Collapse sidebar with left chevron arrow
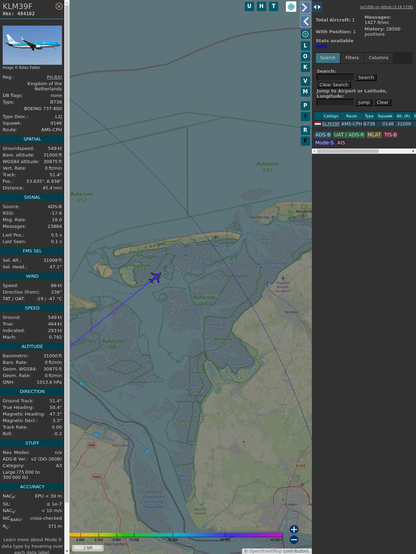The image size is (416, 554). [x=305, y=22]
